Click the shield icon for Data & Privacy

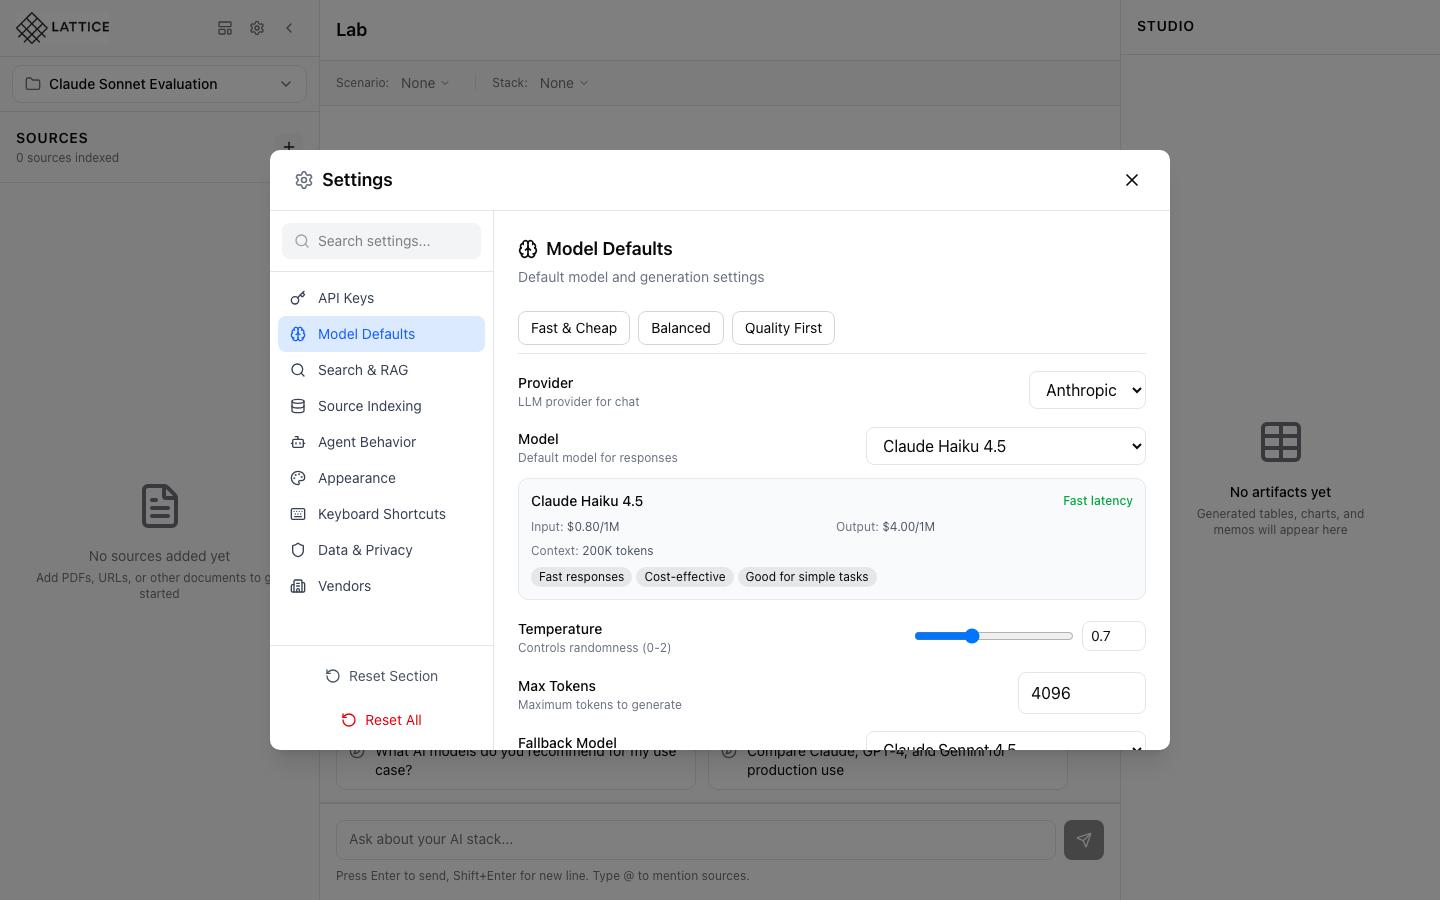[297, 549]
